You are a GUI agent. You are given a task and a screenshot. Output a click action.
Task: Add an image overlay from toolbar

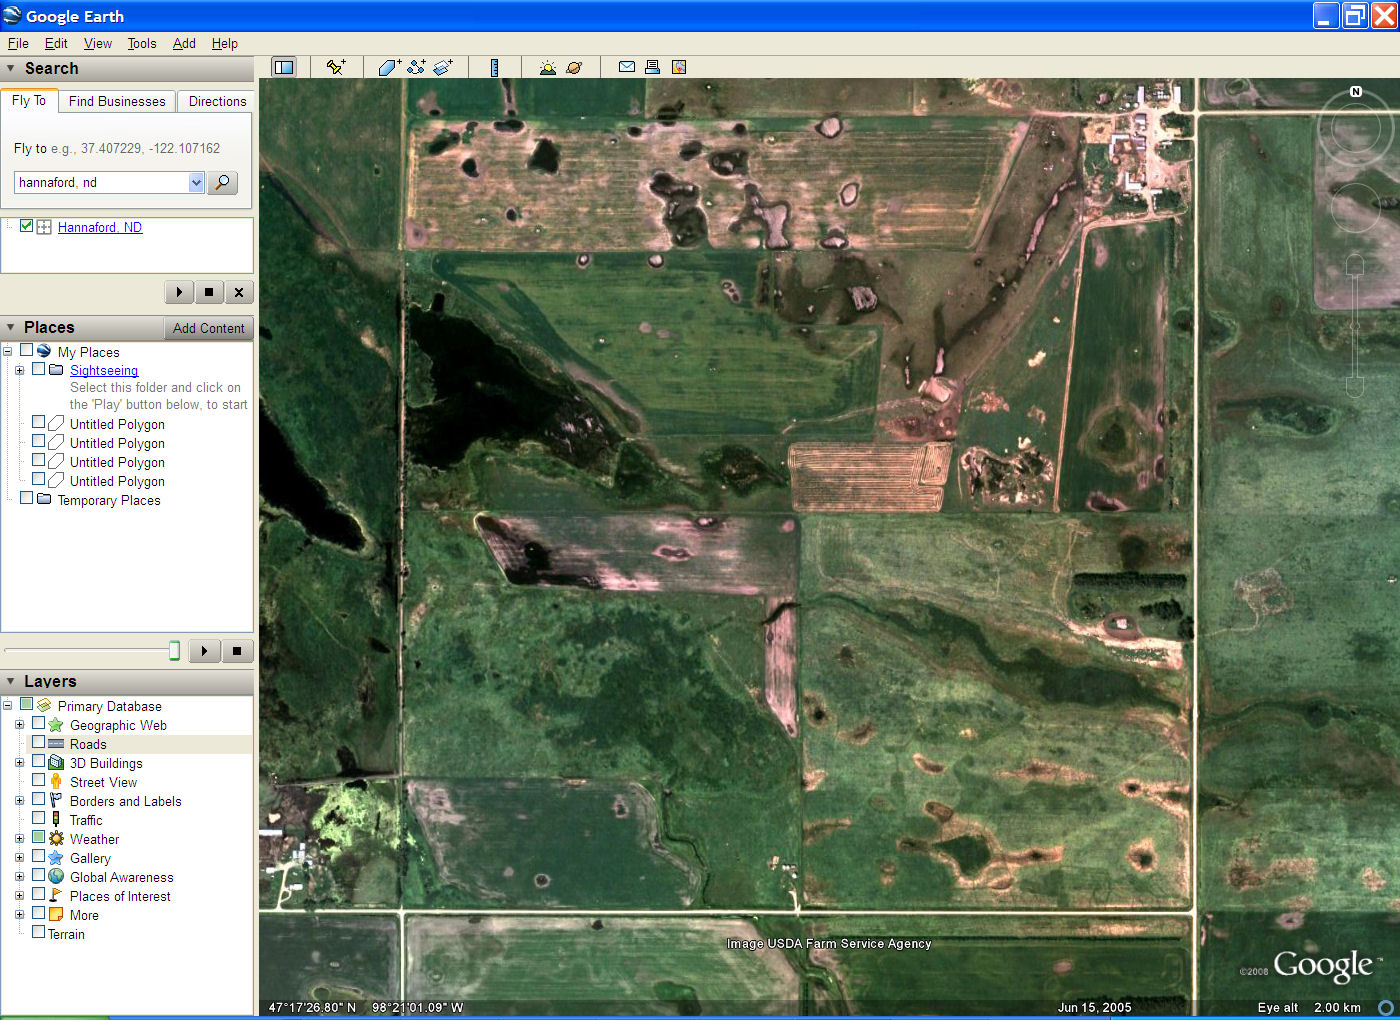point(444,67)
